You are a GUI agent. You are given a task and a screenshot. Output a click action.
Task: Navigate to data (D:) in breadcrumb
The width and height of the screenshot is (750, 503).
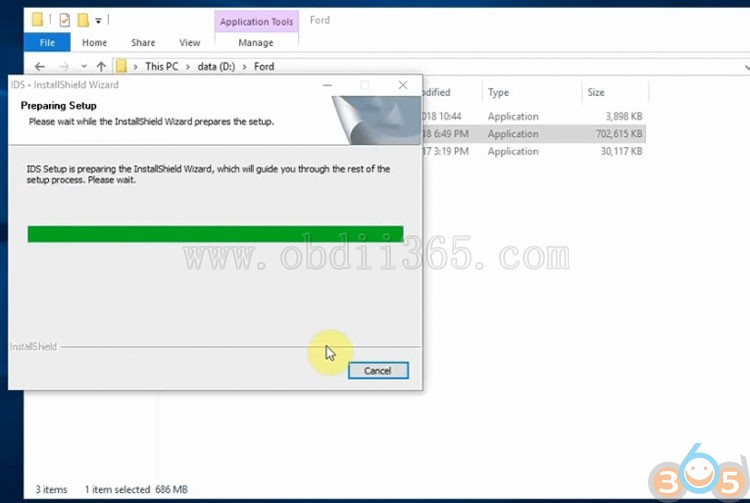click(216, 66)
